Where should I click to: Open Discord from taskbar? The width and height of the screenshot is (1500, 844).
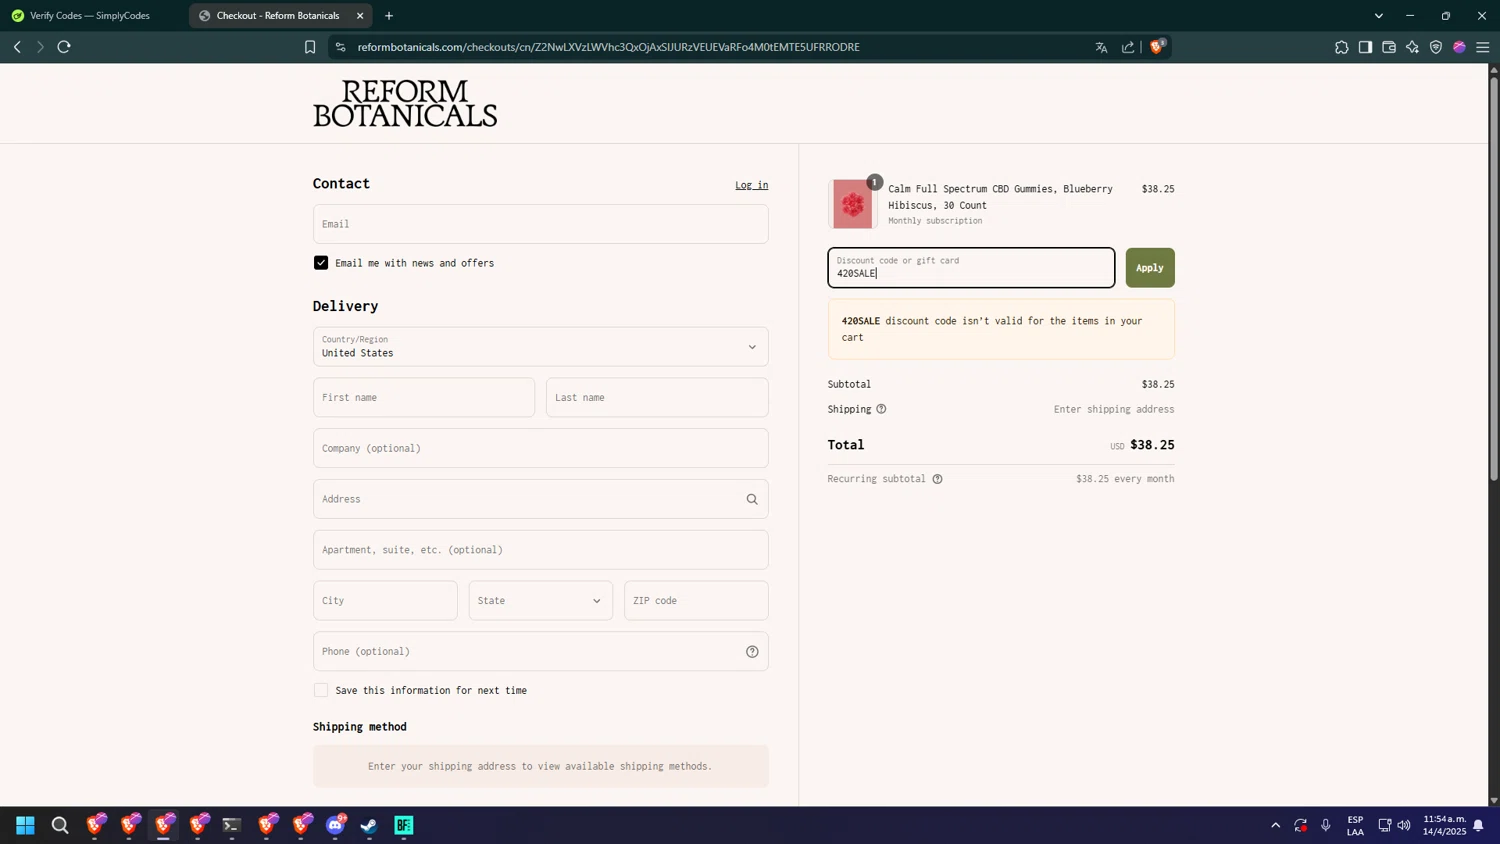[x=336, y=825]
